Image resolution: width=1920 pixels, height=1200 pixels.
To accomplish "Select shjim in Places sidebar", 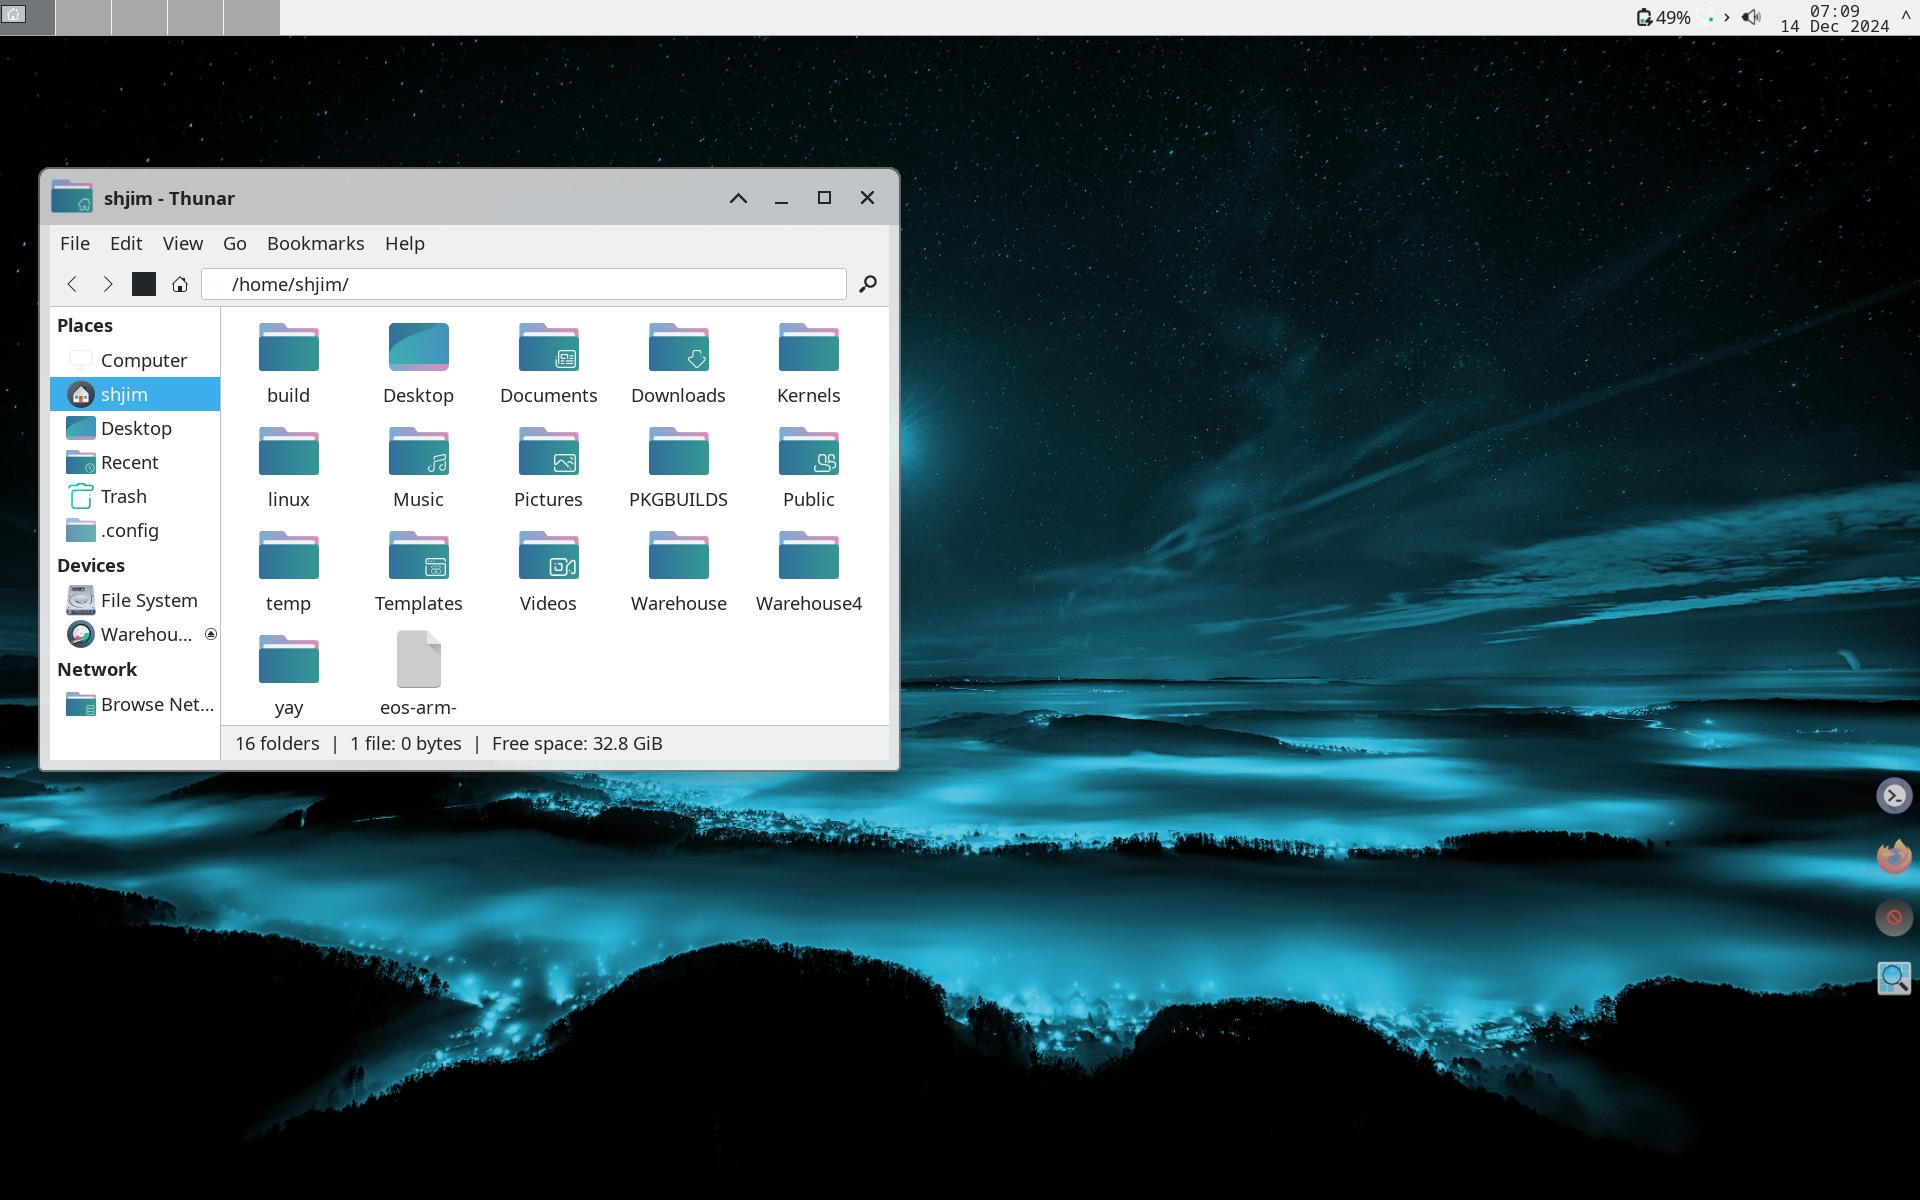I will tap(135, 394).
